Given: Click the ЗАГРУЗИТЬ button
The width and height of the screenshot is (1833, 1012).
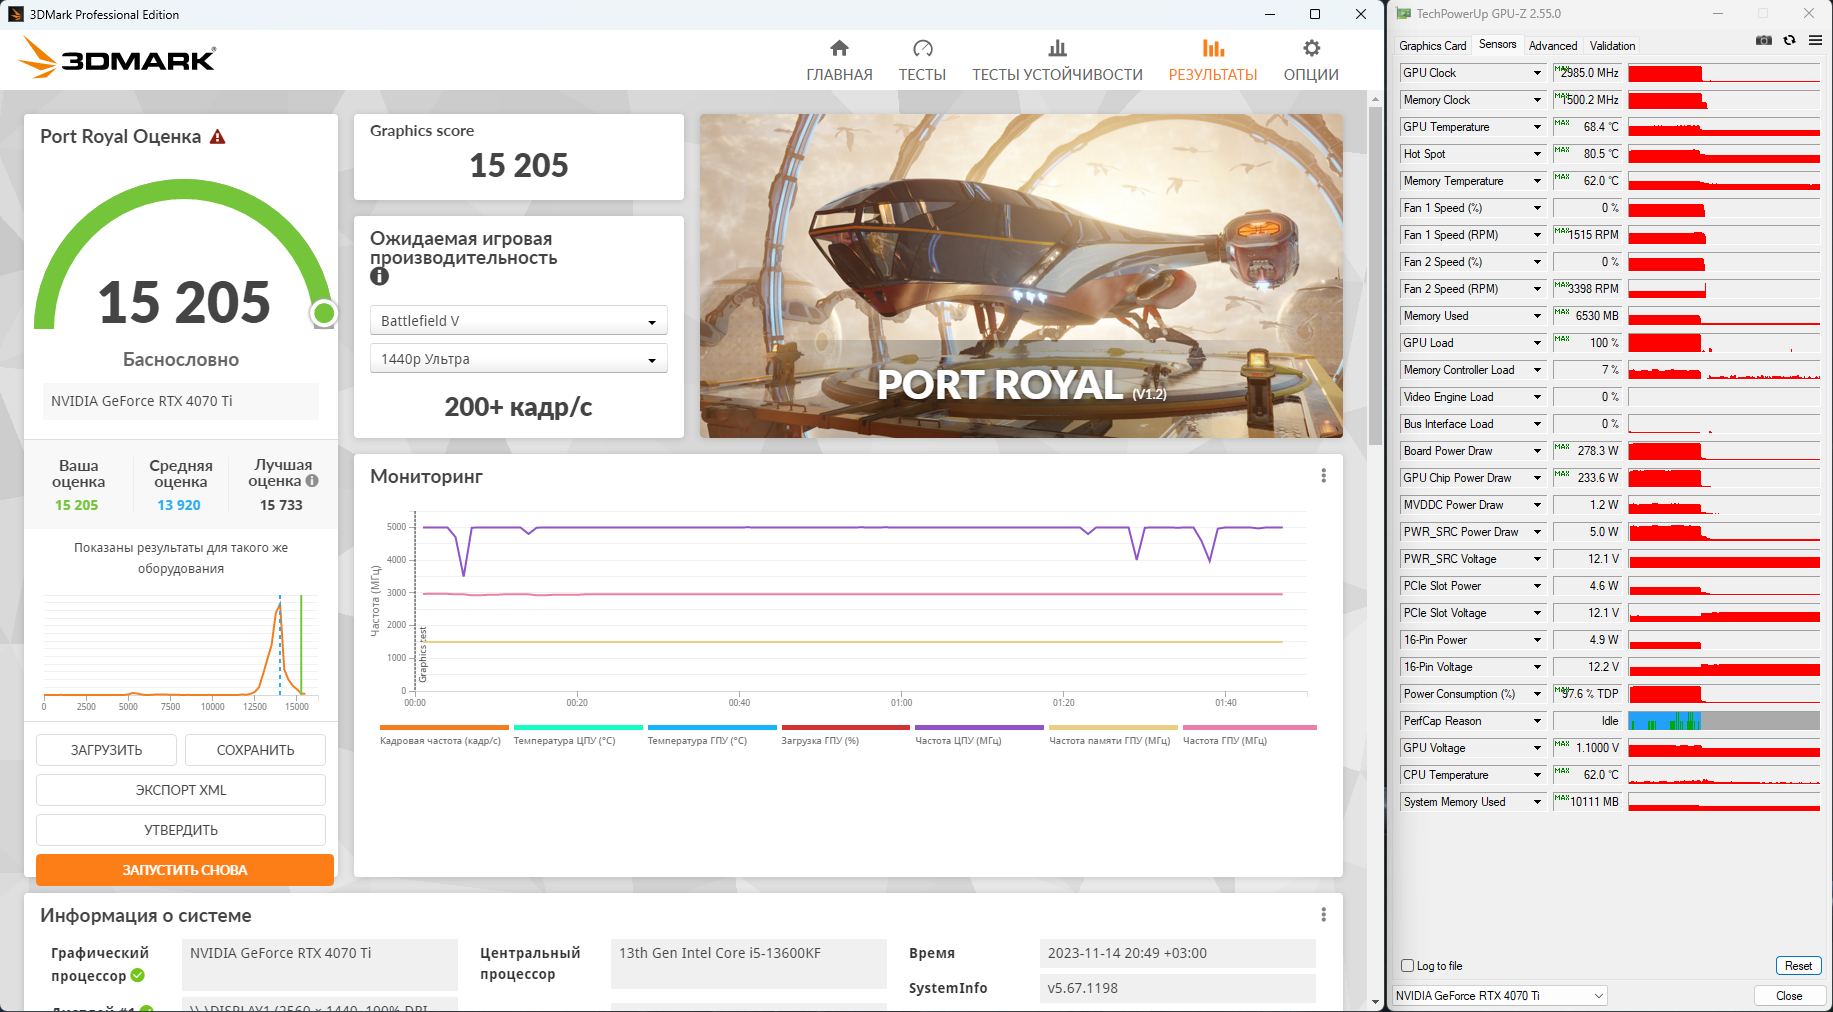Looking at the screenshot, I should pyautogui.click(x=106, y=750).
